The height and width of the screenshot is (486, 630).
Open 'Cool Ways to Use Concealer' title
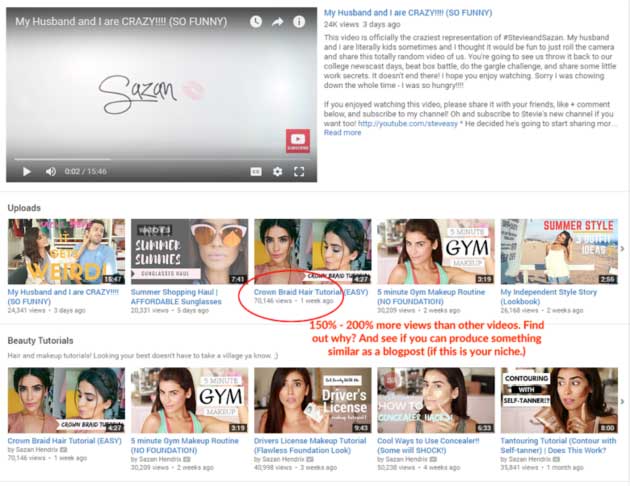[x=428, y=445]
